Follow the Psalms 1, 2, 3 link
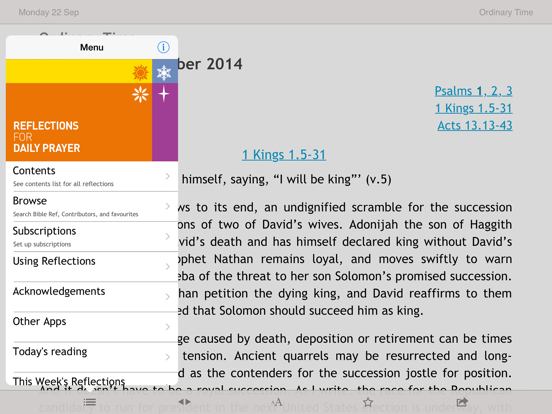 pos(473,91)
